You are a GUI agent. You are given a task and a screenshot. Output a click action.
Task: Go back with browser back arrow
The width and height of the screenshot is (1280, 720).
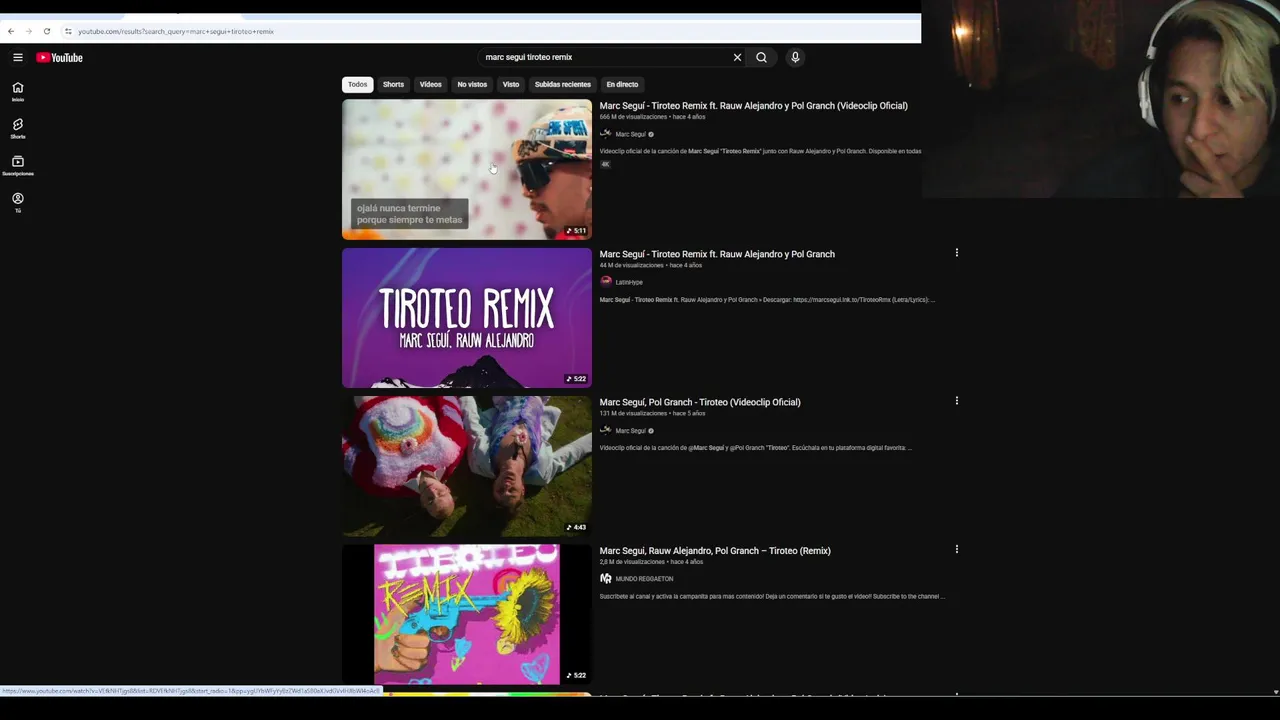click(11, 31)
